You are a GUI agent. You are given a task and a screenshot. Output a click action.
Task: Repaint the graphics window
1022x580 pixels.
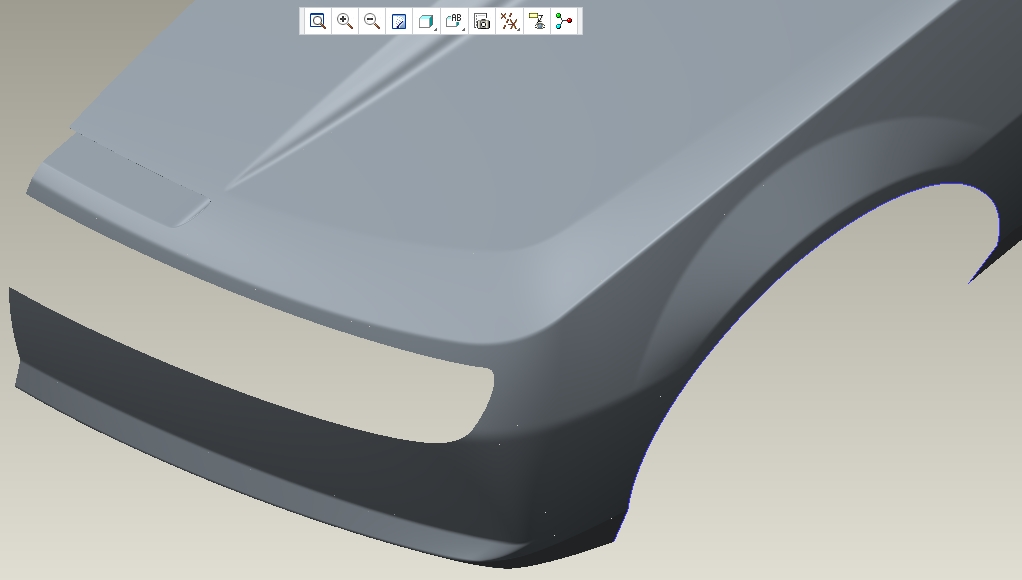pos(399,22)
